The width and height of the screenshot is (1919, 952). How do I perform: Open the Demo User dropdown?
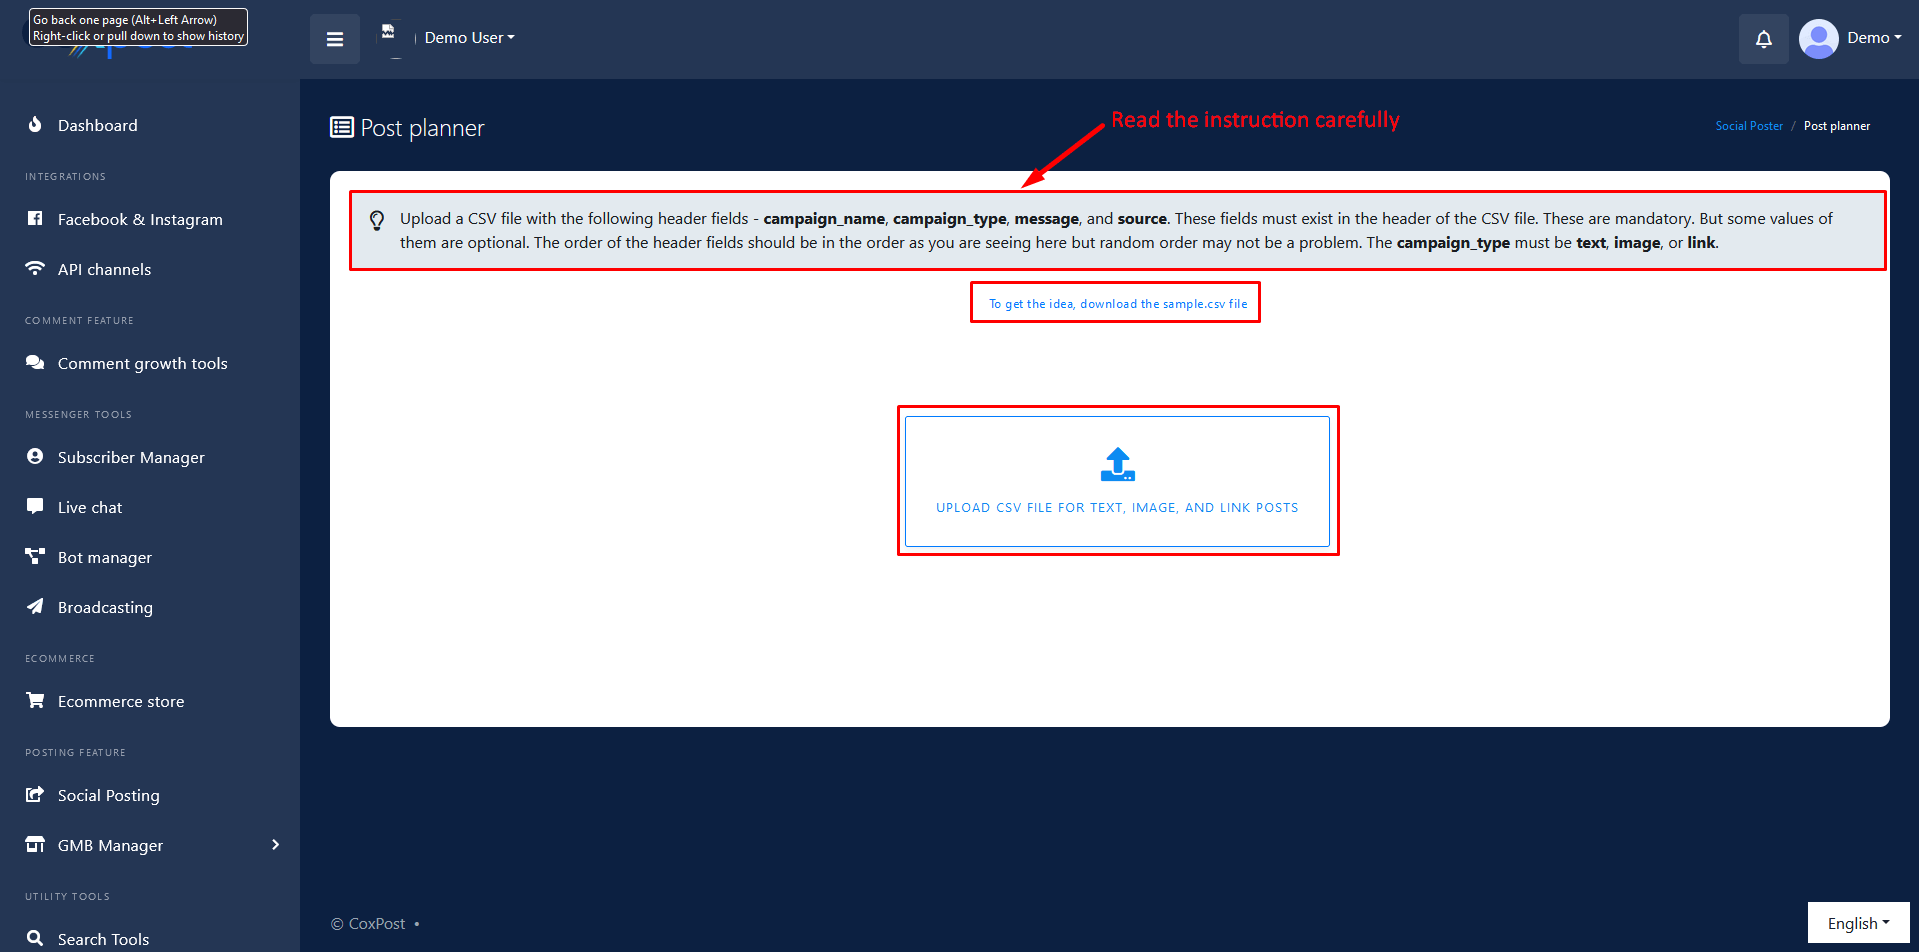(469, 38)
